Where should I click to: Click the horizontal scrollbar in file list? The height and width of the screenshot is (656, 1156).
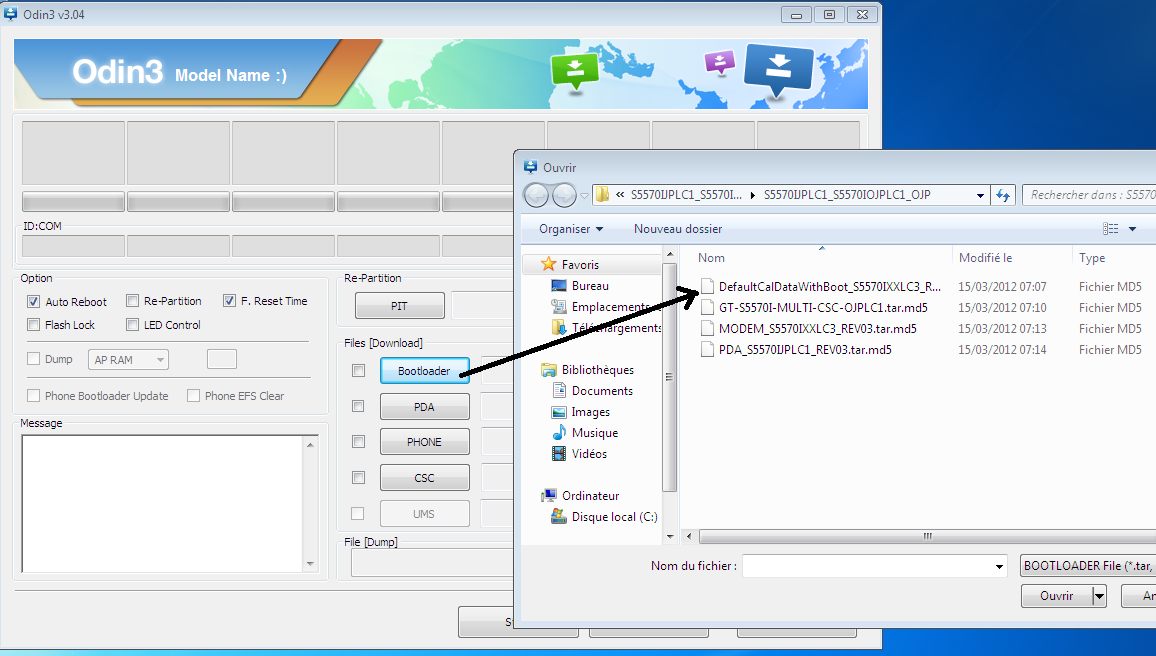coord(927,536)
